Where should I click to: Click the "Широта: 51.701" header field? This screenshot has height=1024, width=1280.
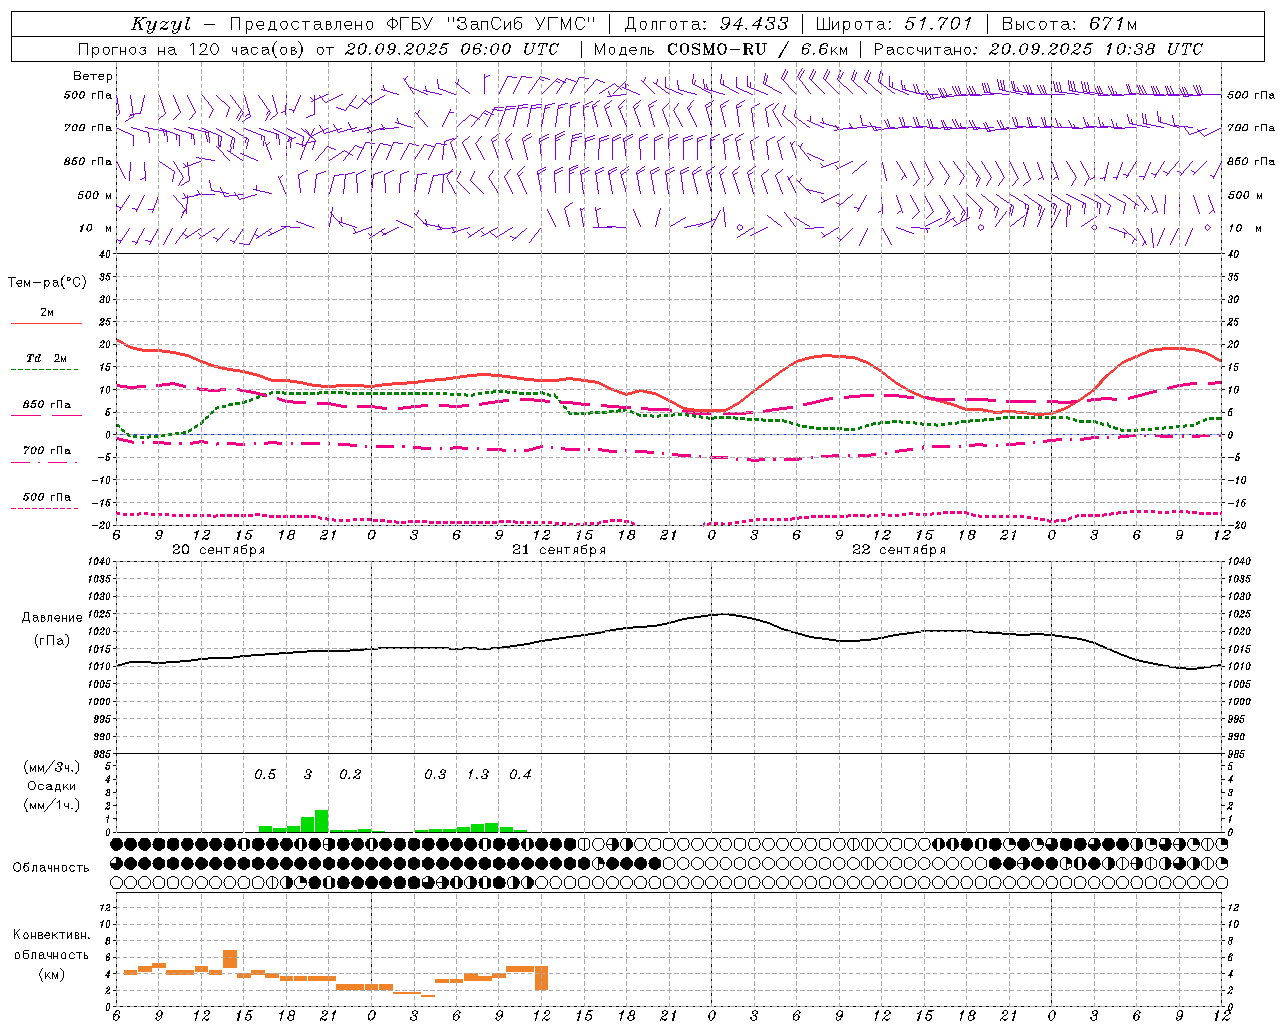(894, 24)
